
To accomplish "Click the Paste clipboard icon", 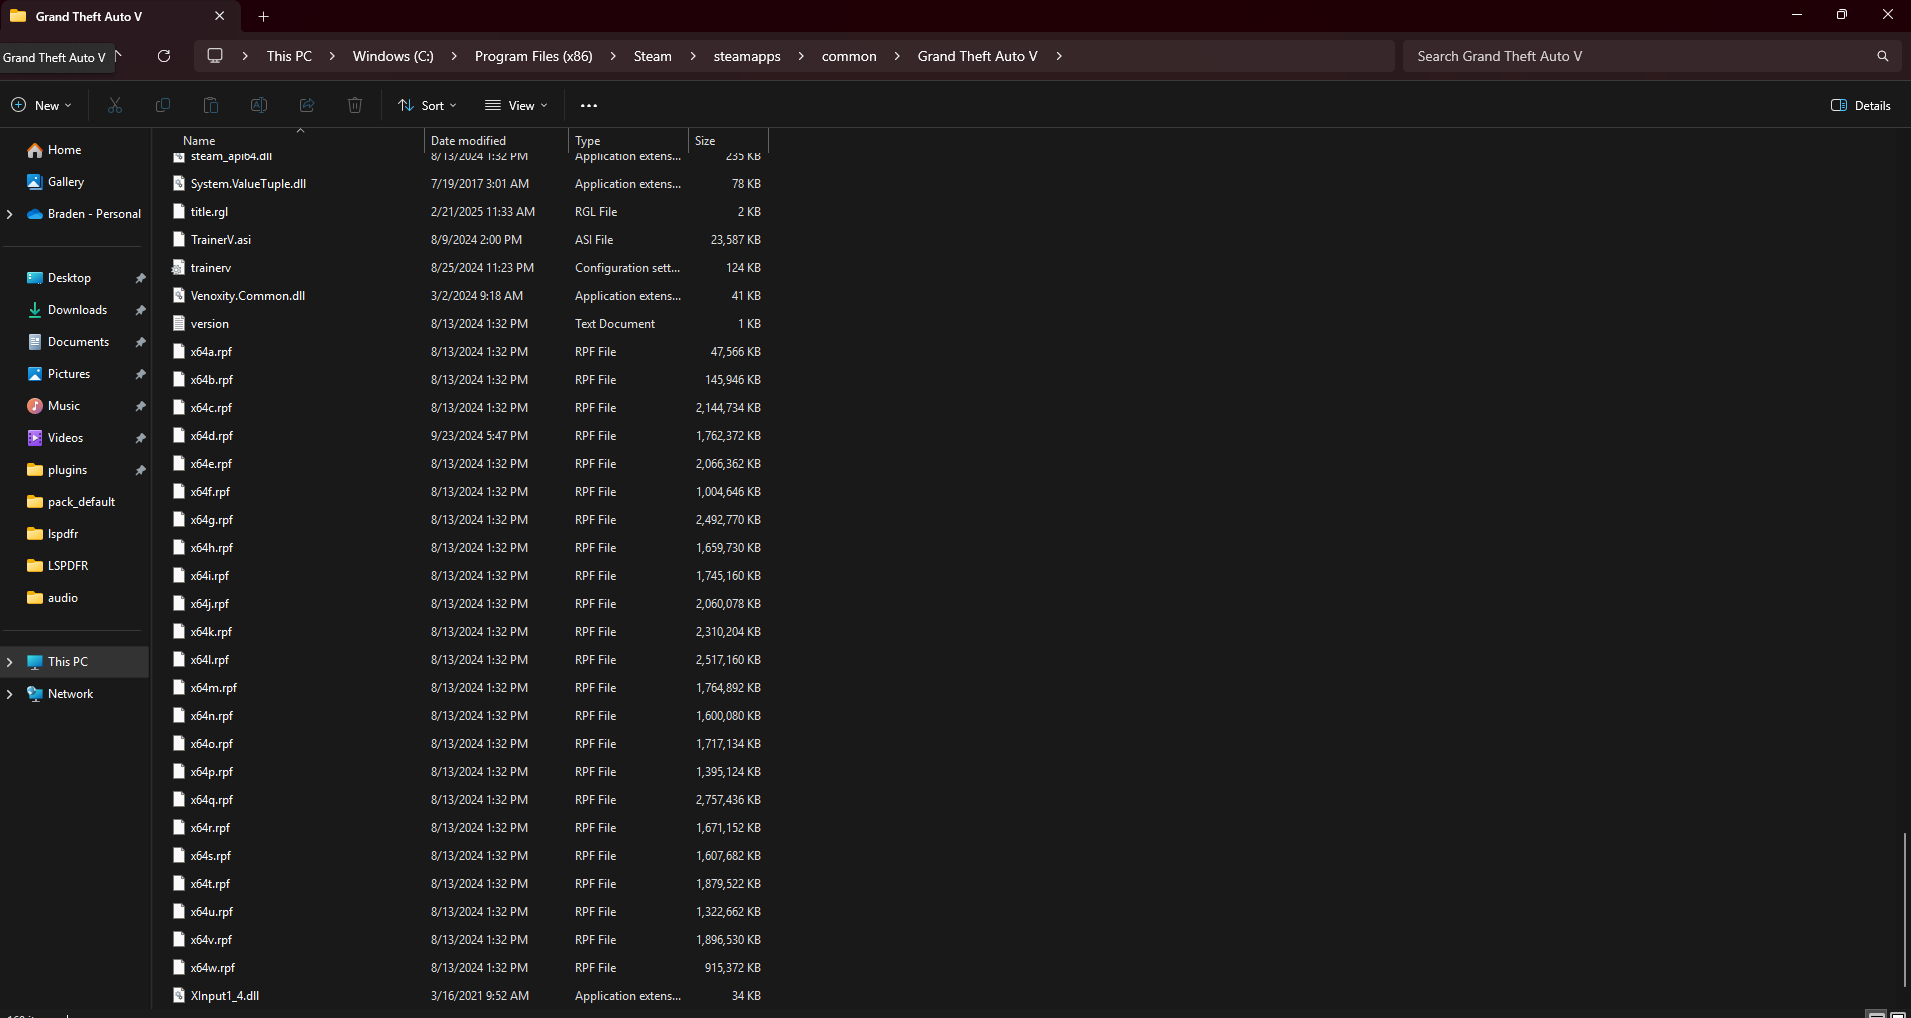I will pyautogui.click(x=211, y=105).
